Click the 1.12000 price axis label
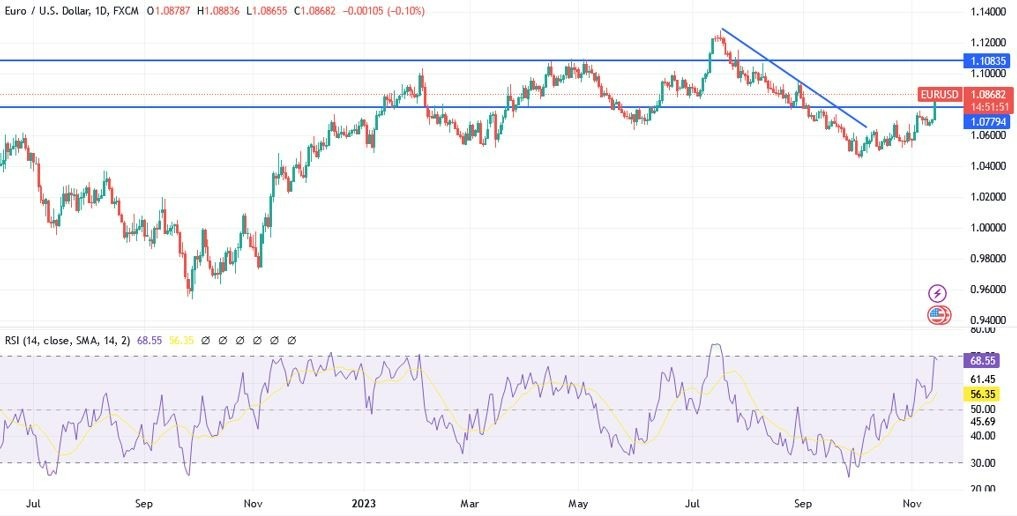This screenshot has width=1017, height=516. click(x=988, y=42)
